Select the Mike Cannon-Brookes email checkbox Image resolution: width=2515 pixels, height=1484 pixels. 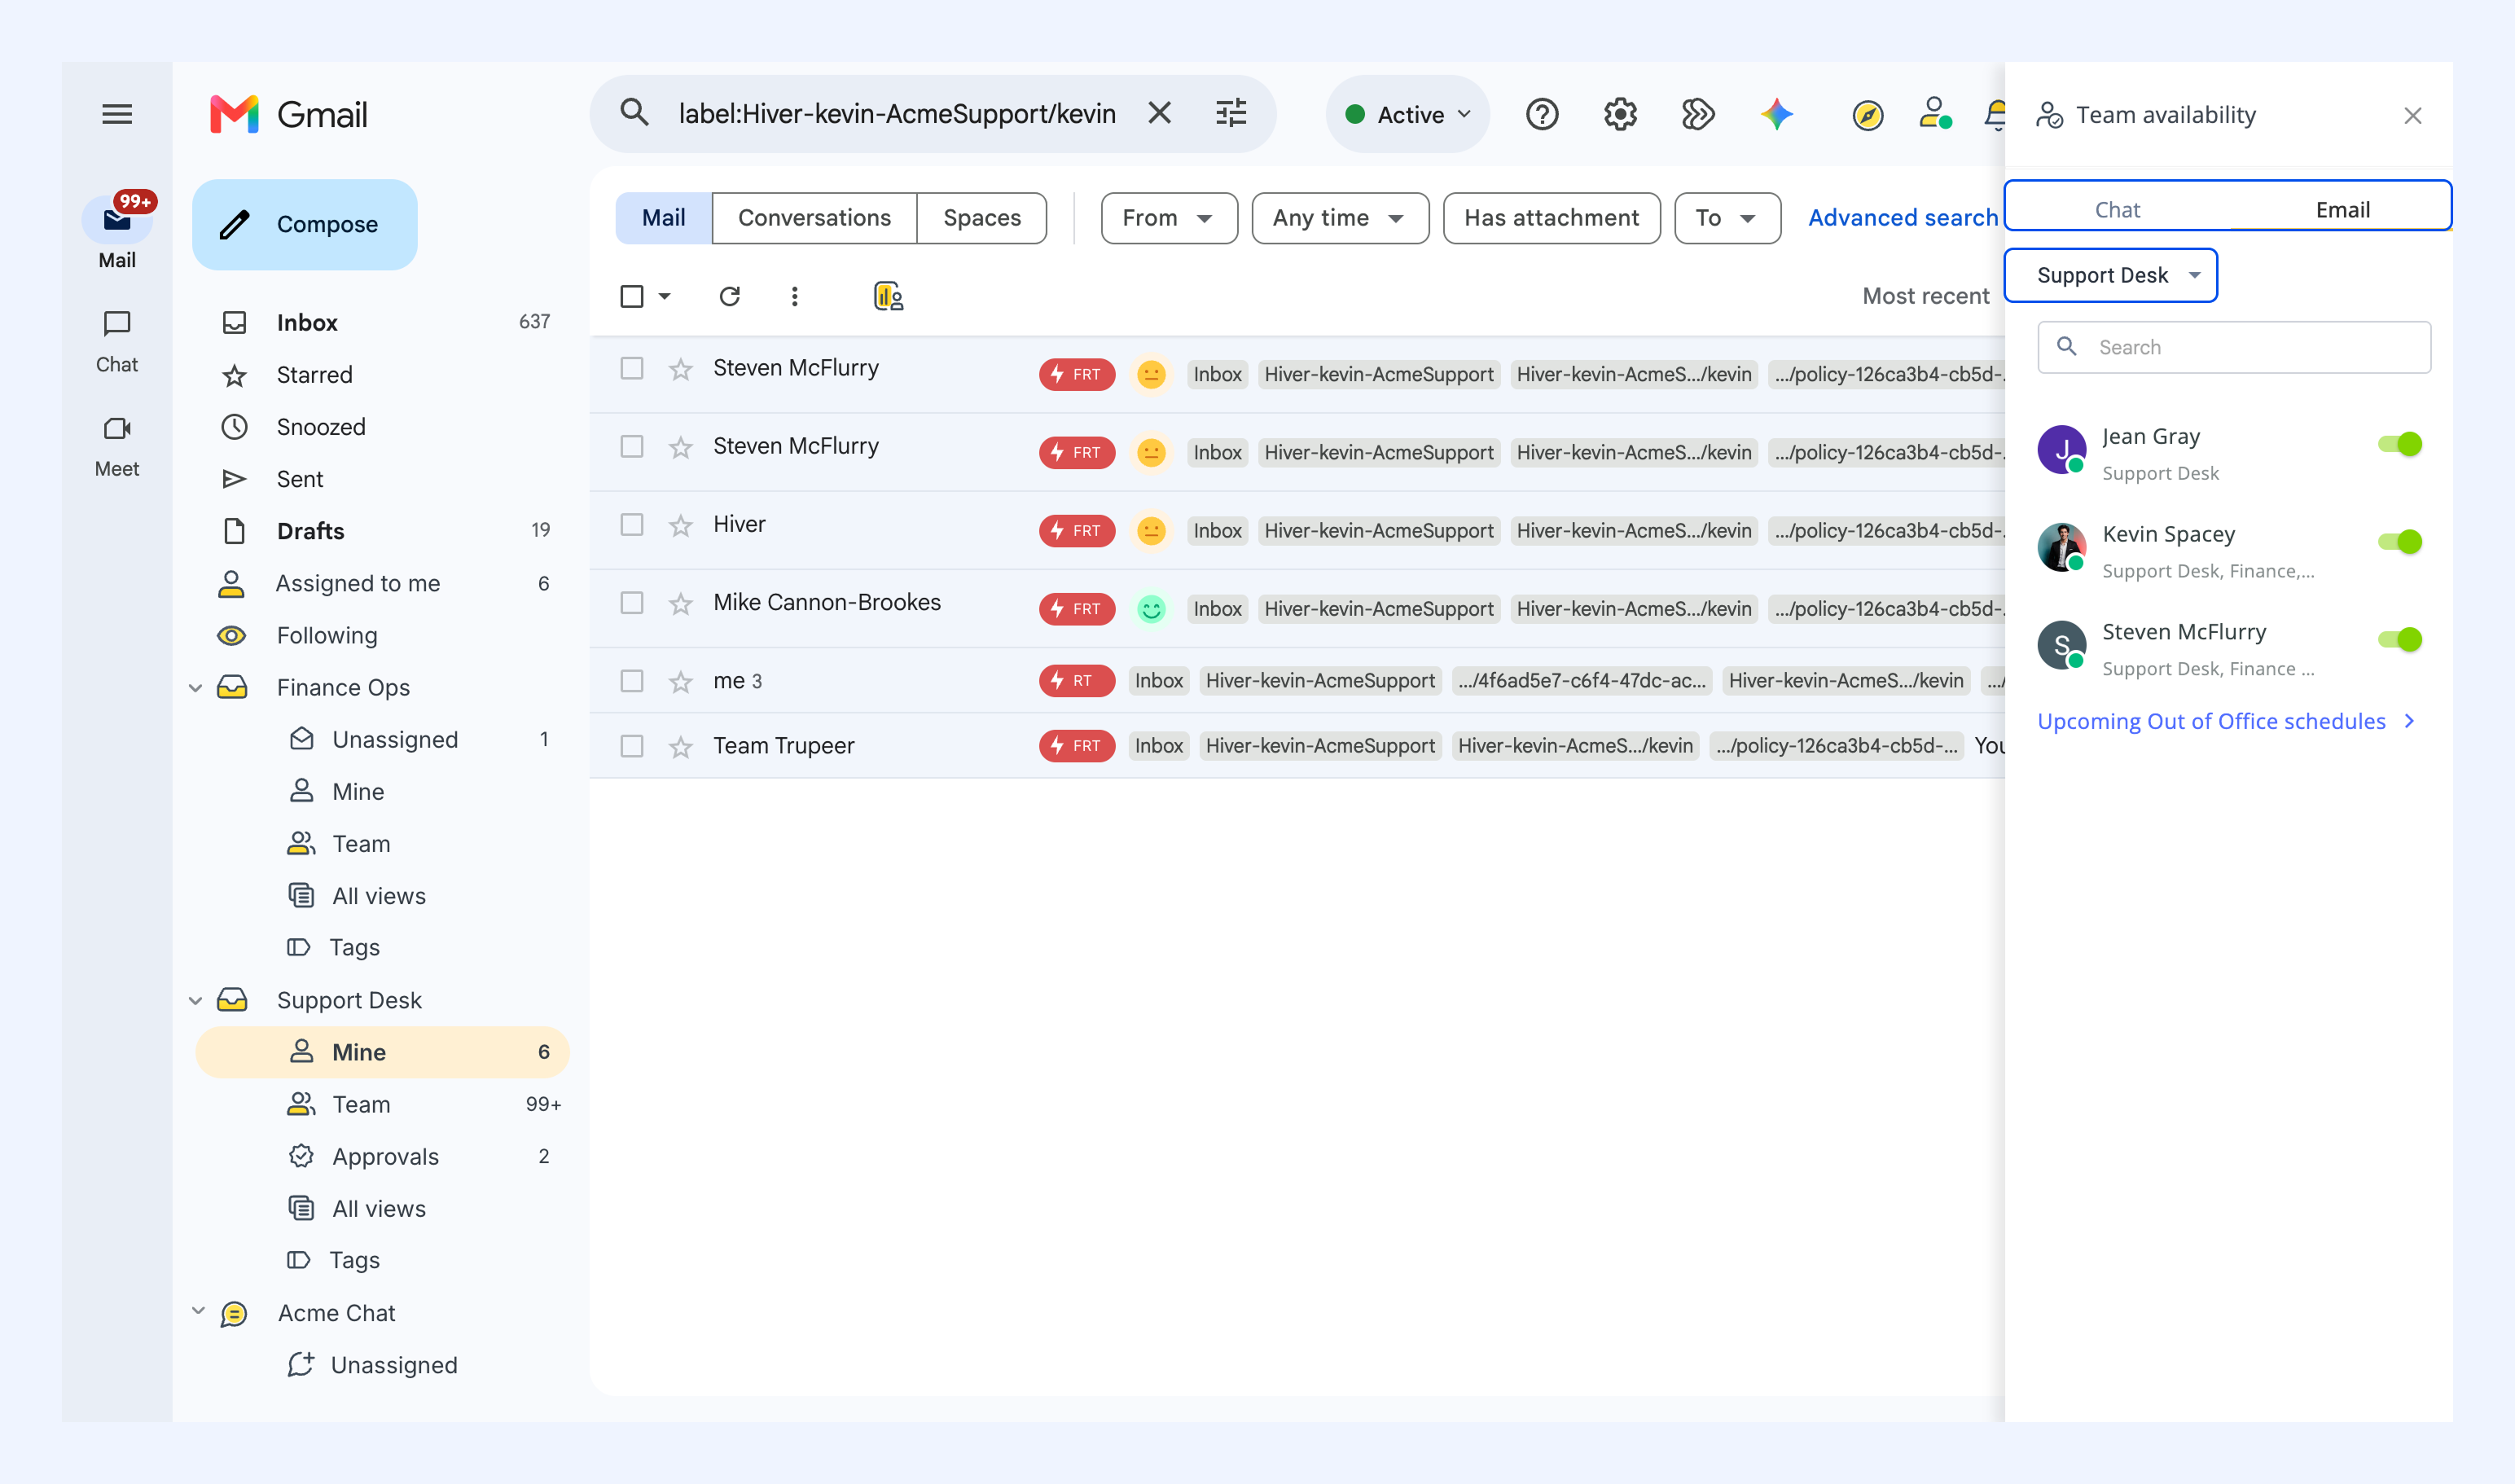pos(632,603)
